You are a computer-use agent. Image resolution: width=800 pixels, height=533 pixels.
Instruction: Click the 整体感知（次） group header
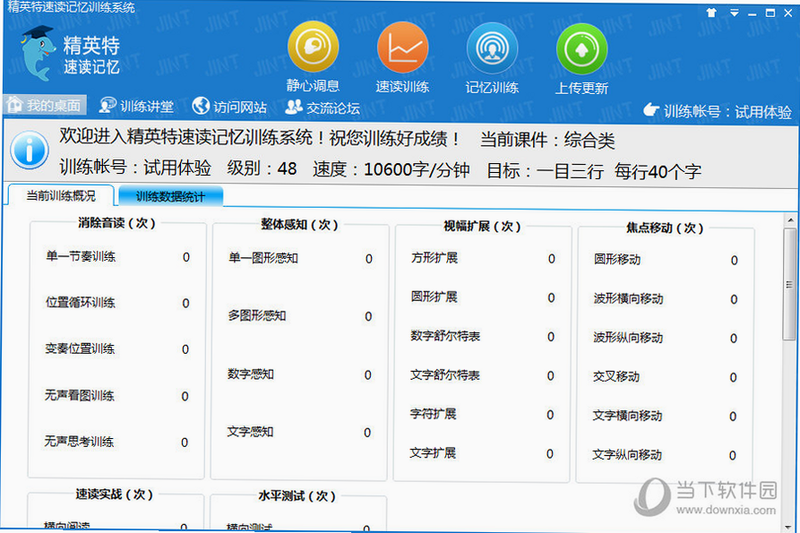pos(299,224)
